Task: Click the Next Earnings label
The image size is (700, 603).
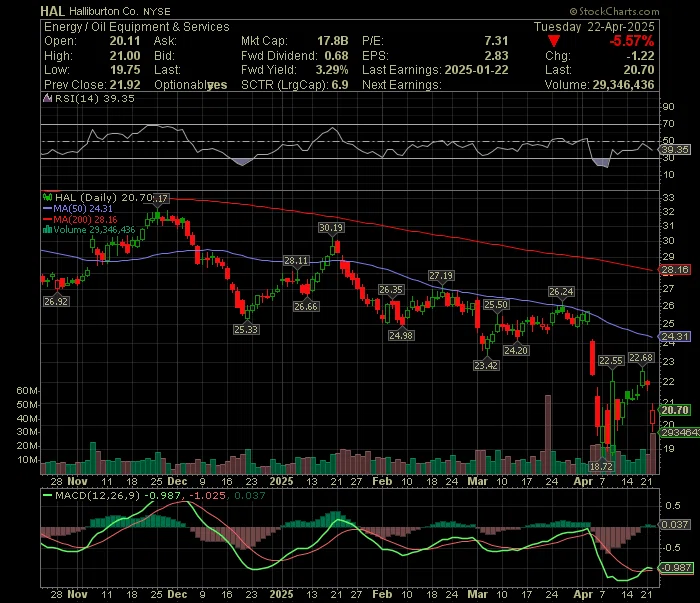Action: [x=402, y=85]
